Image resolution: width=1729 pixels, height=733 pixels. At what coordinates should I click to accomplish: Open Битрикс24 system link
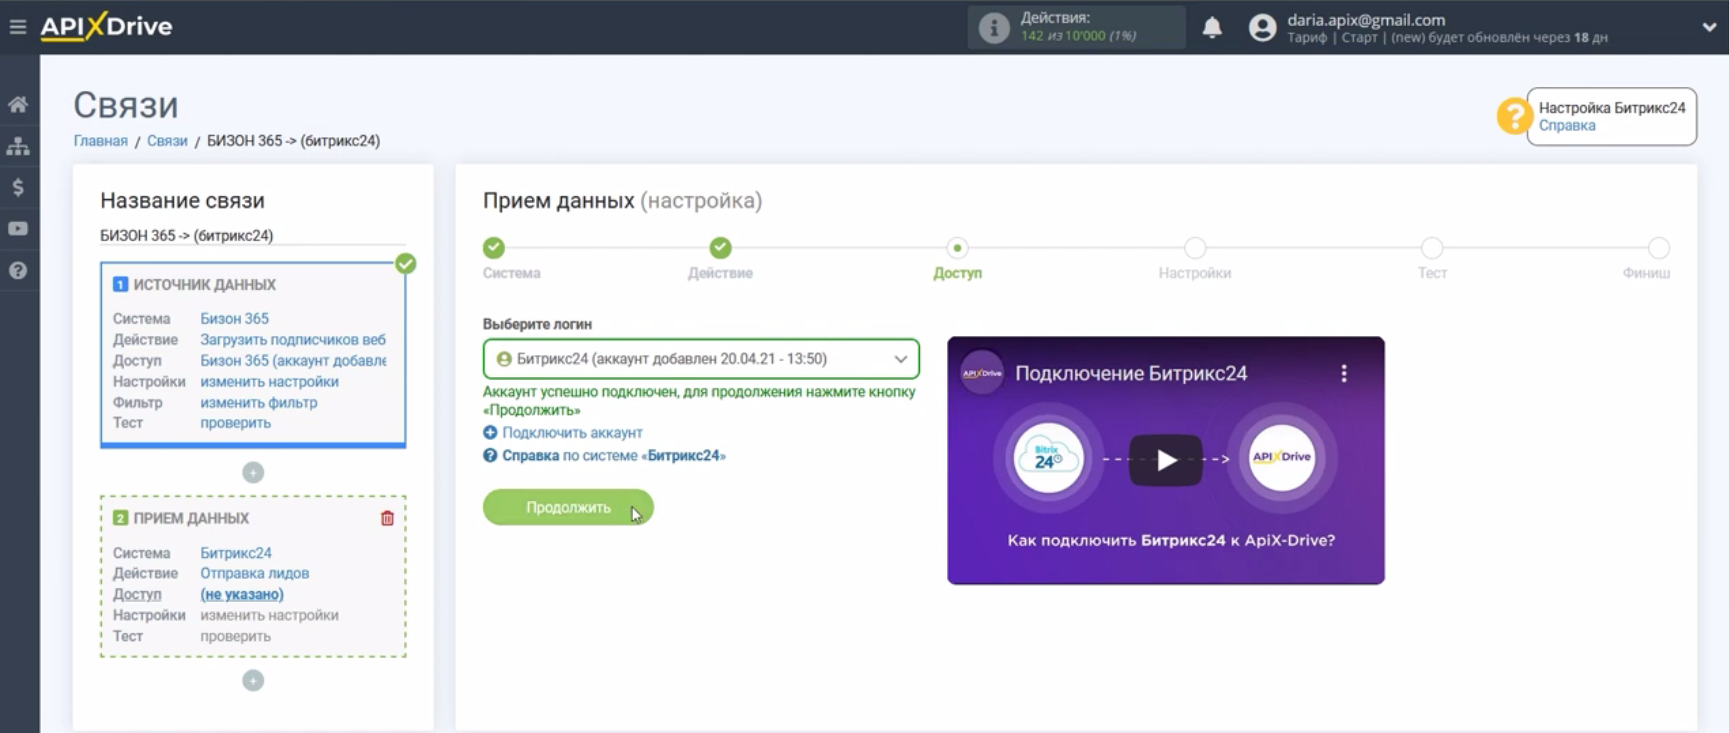coord(236,553)
